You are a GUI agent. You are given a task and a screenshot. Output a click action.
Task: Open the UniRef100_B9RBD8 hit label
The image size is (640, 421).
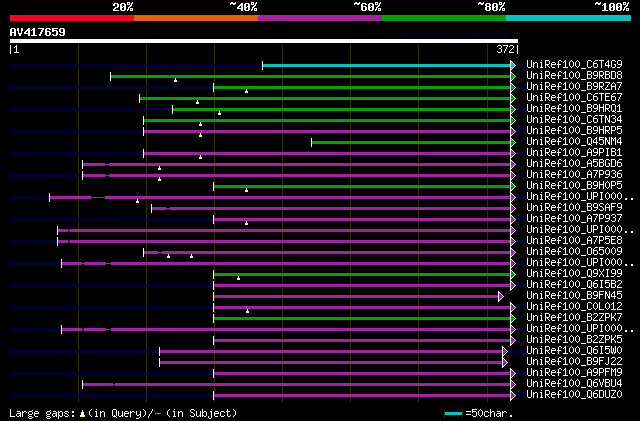coord(574,76)
